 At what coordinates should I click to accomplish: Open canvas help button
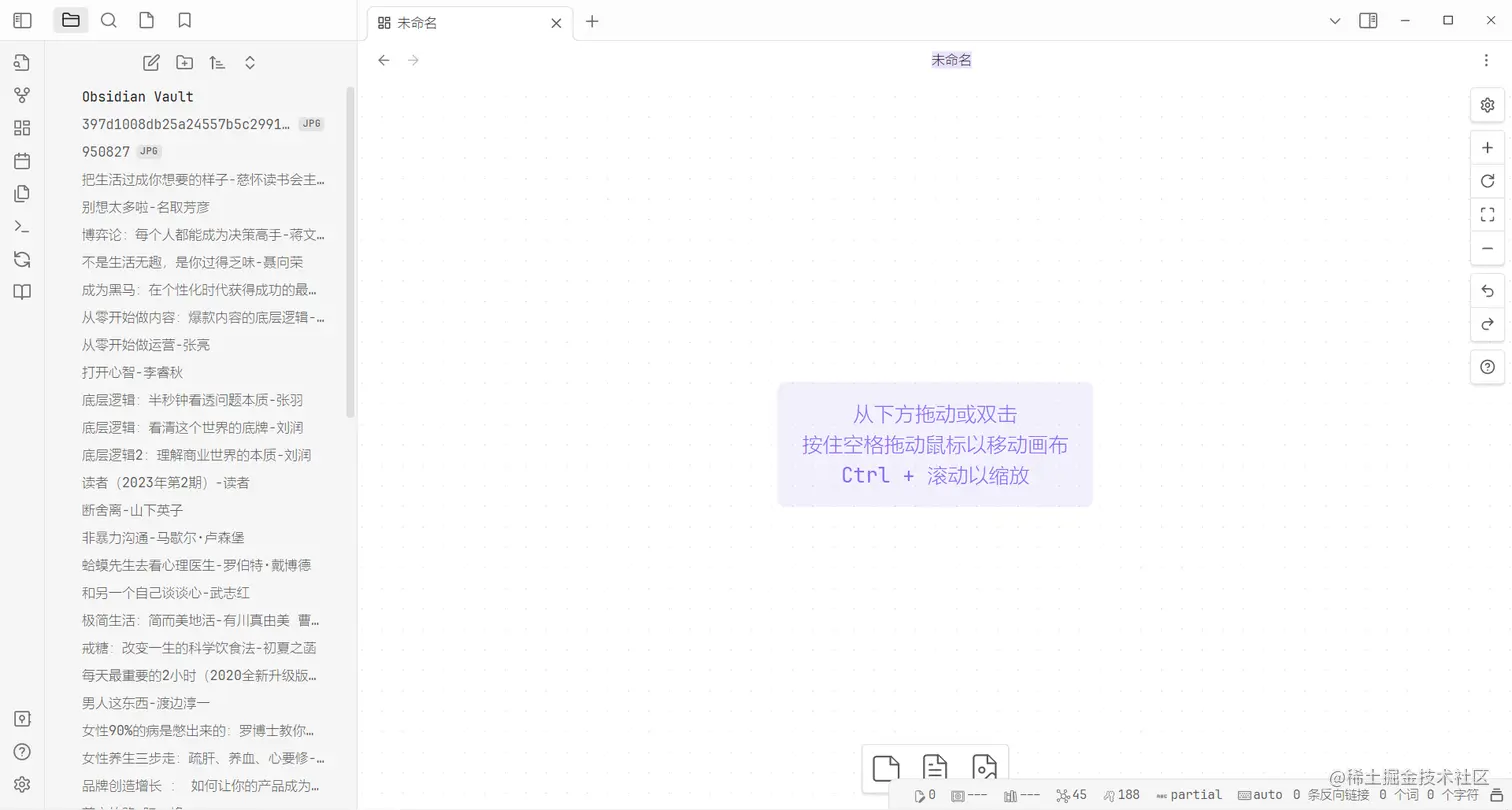pos(1487,367)
